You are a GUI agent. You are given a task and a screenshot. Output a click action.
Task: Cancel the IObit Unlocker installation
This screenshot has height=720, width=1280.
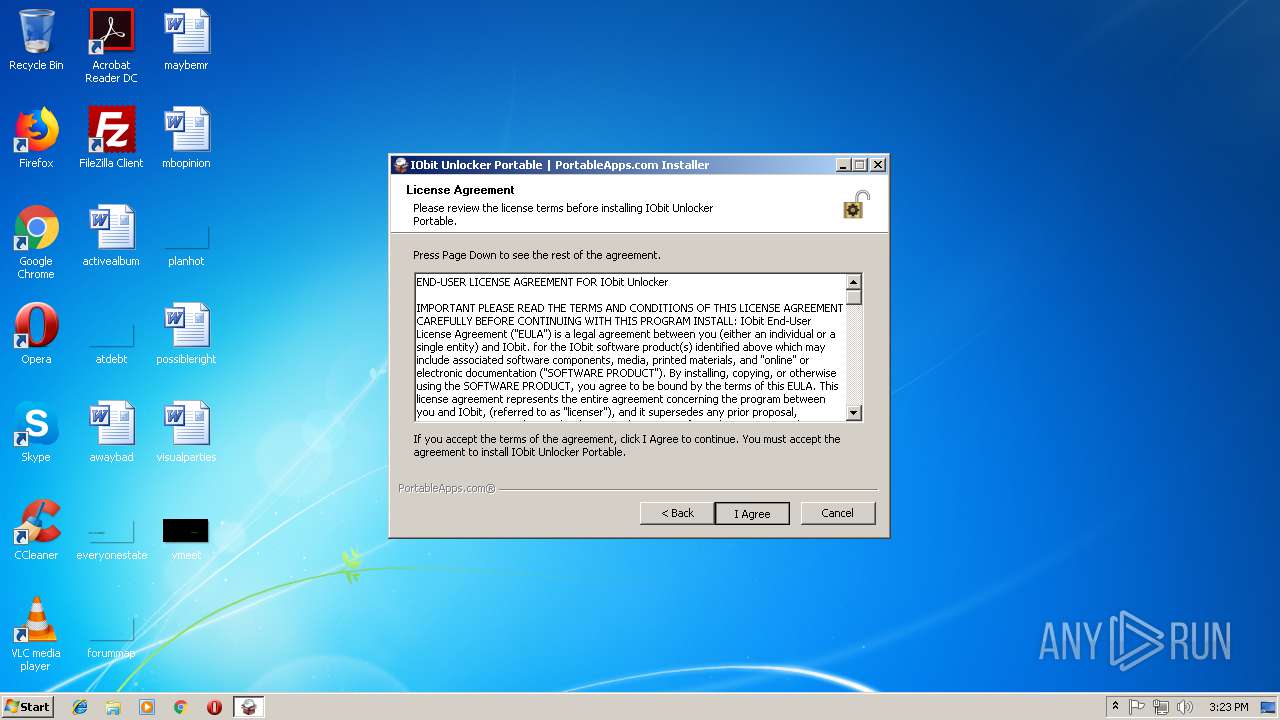pos(837,513)
